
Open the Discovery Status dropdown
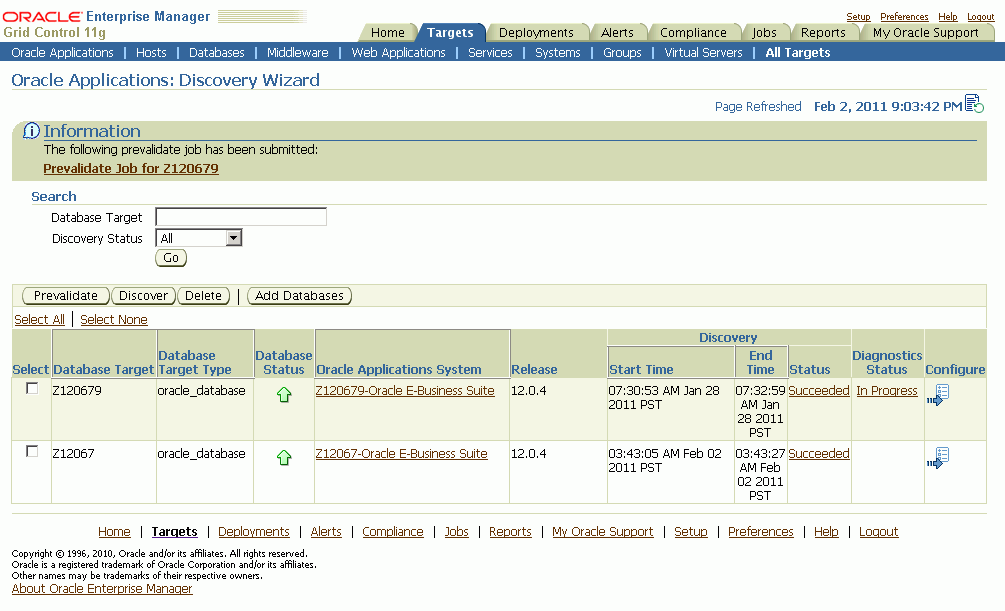(199, 238)
